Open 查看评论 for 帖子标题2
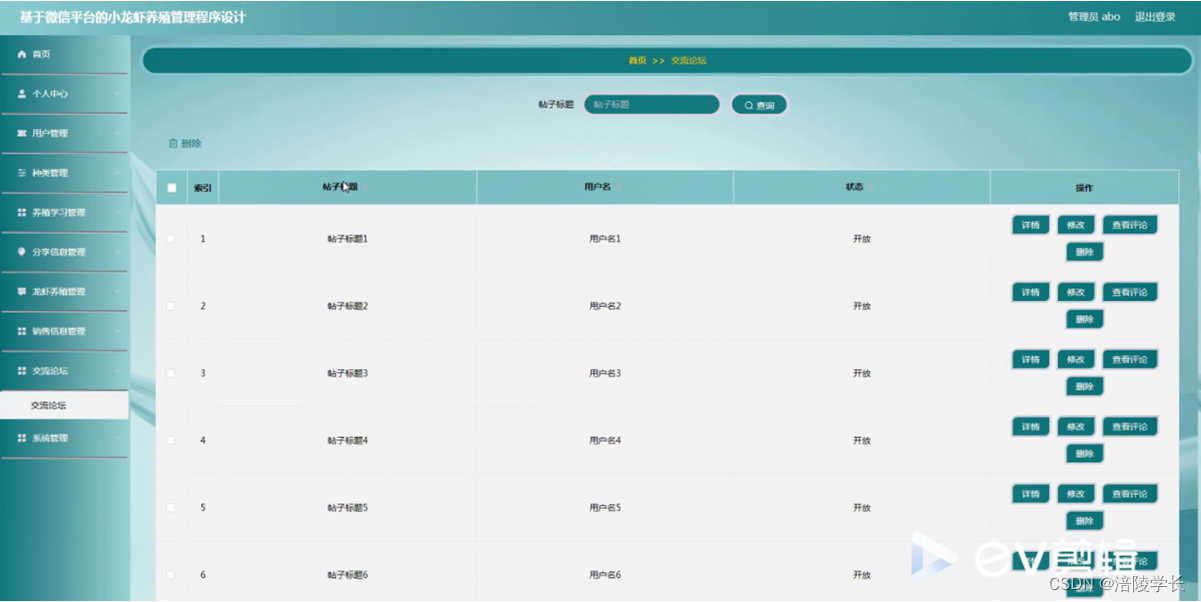Viewport: 1201px width, 602px height. (1130, 292)
